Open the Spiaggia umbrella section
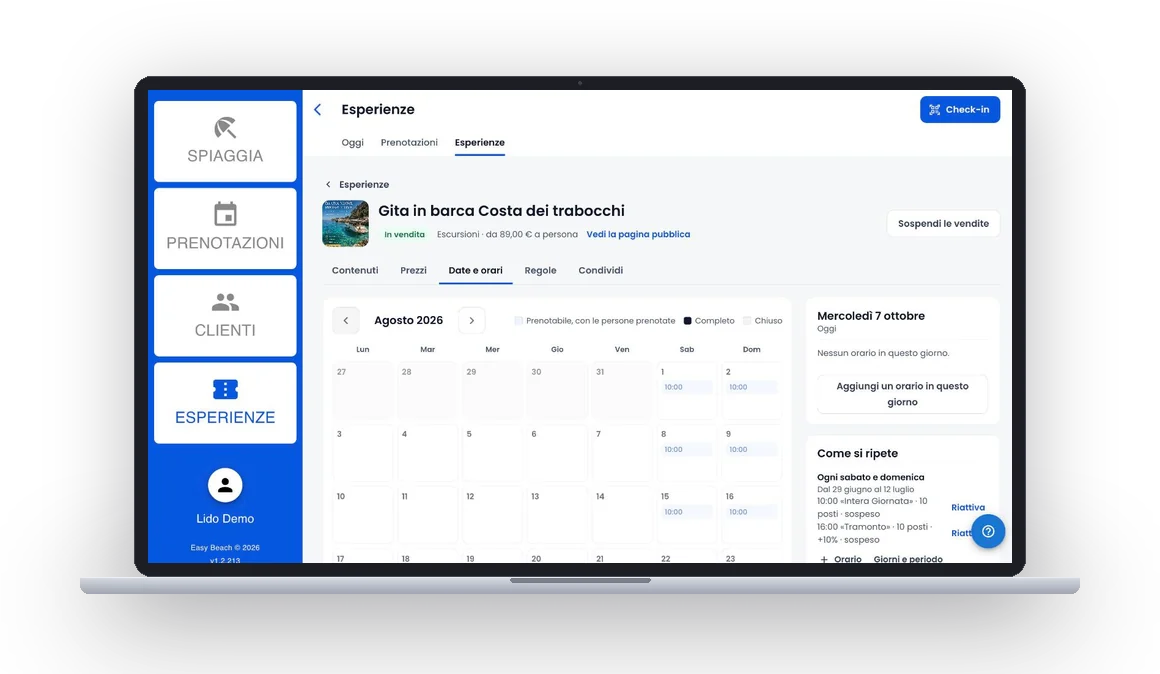1160x674 pixels. pos(225,141)
